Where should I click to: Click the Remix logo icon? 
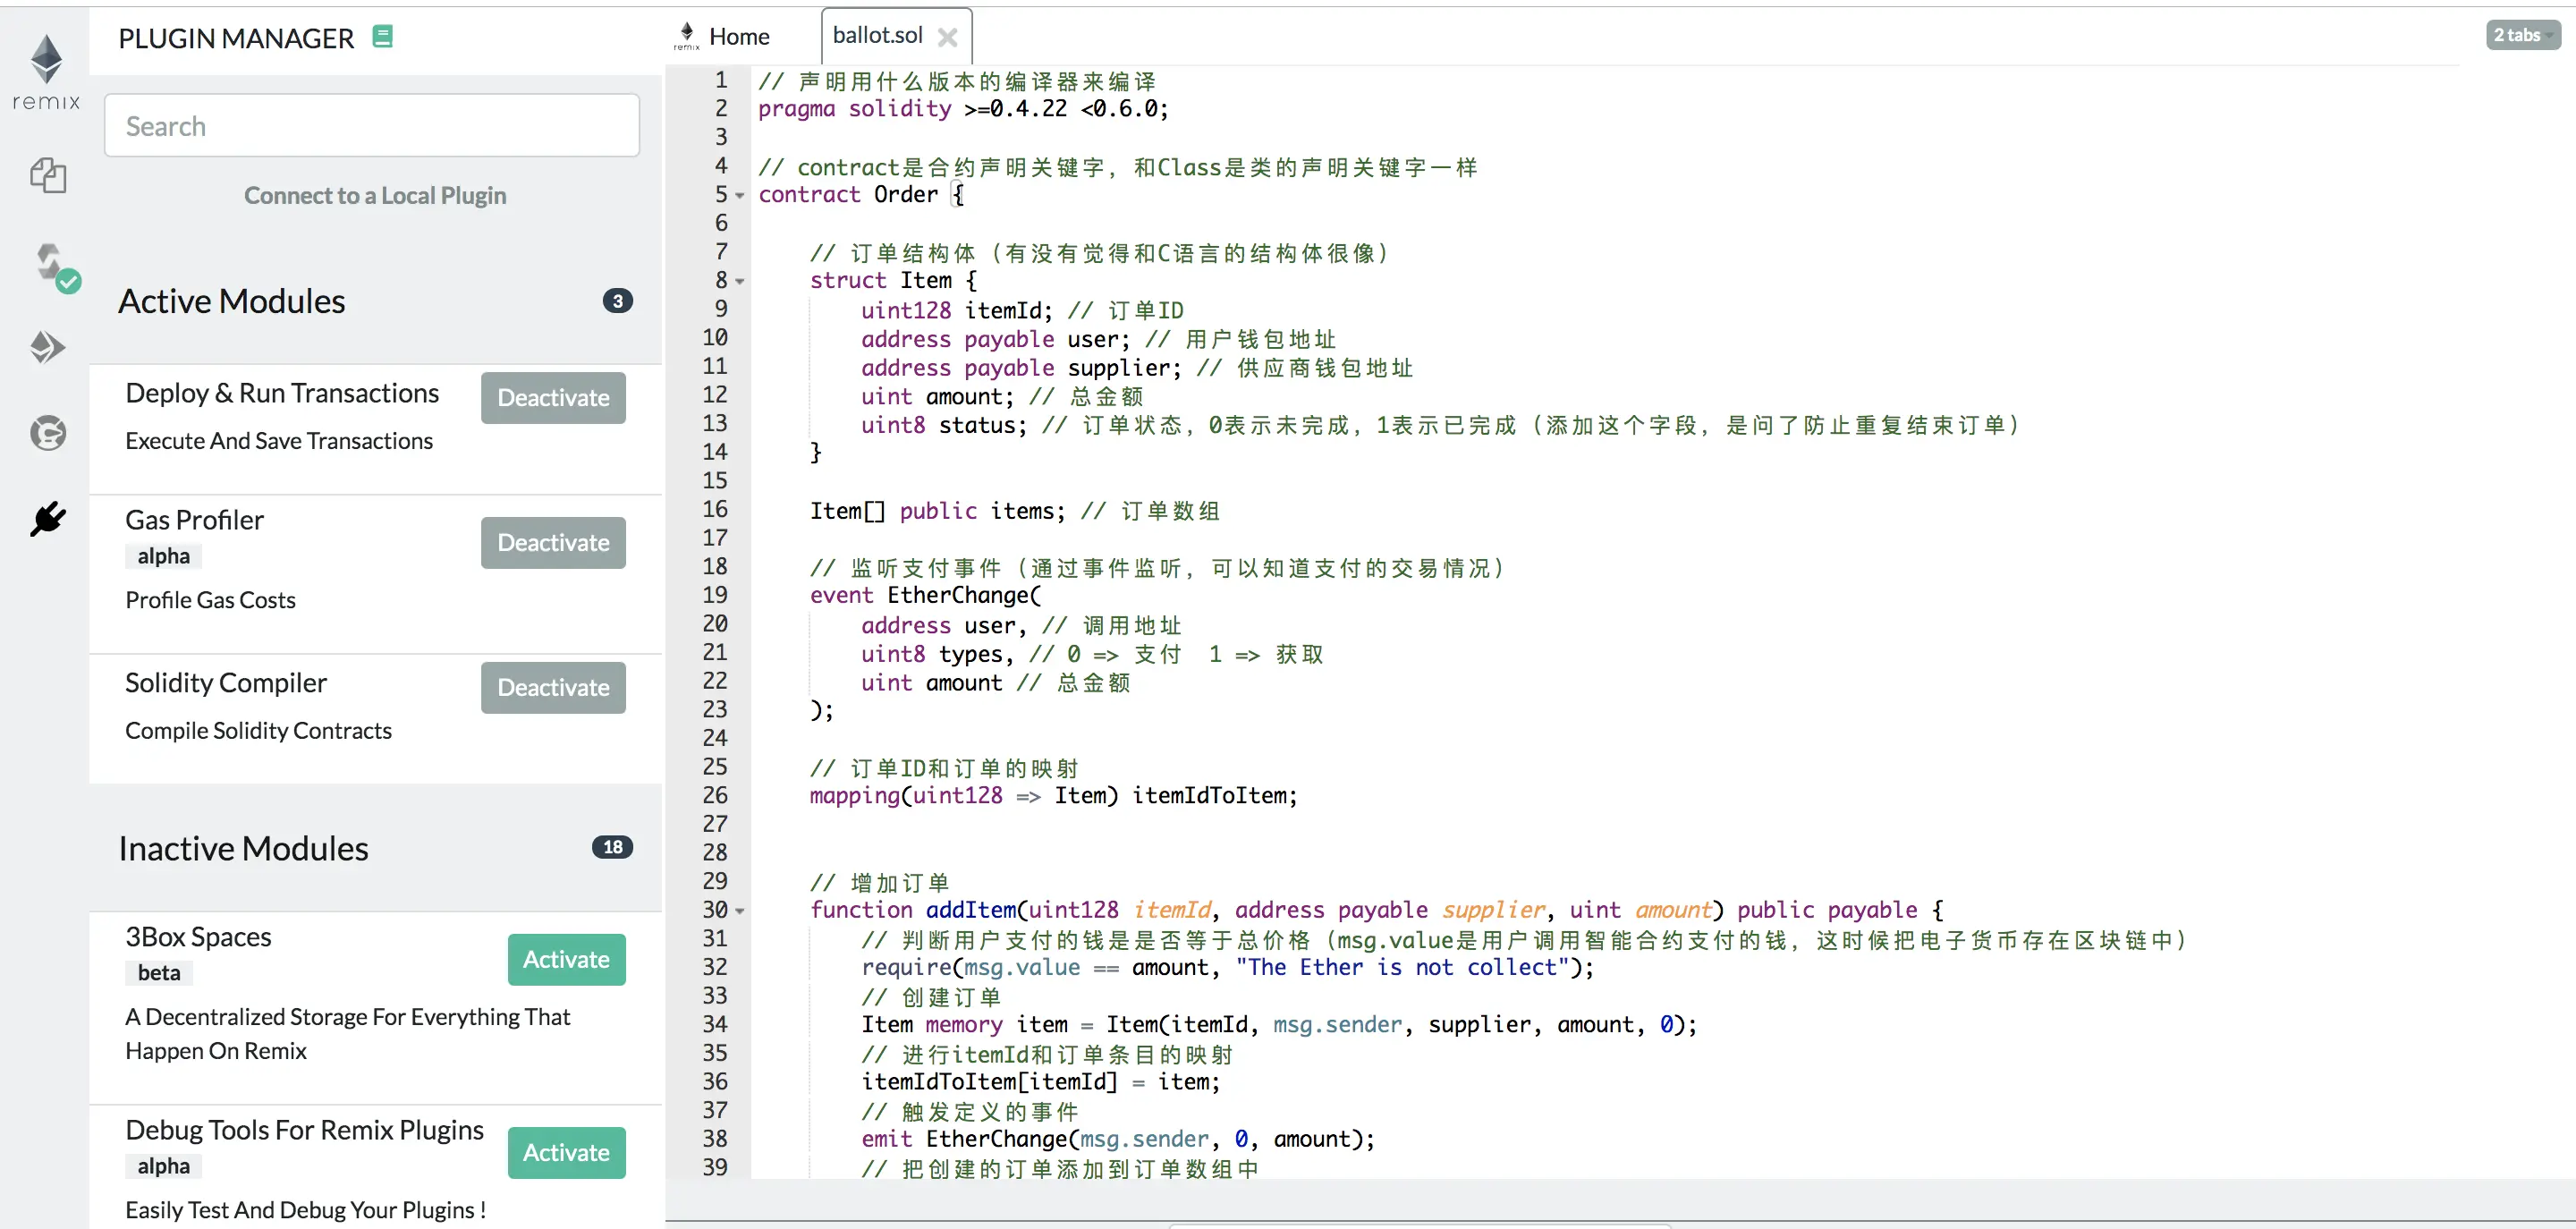pos(46,70)
